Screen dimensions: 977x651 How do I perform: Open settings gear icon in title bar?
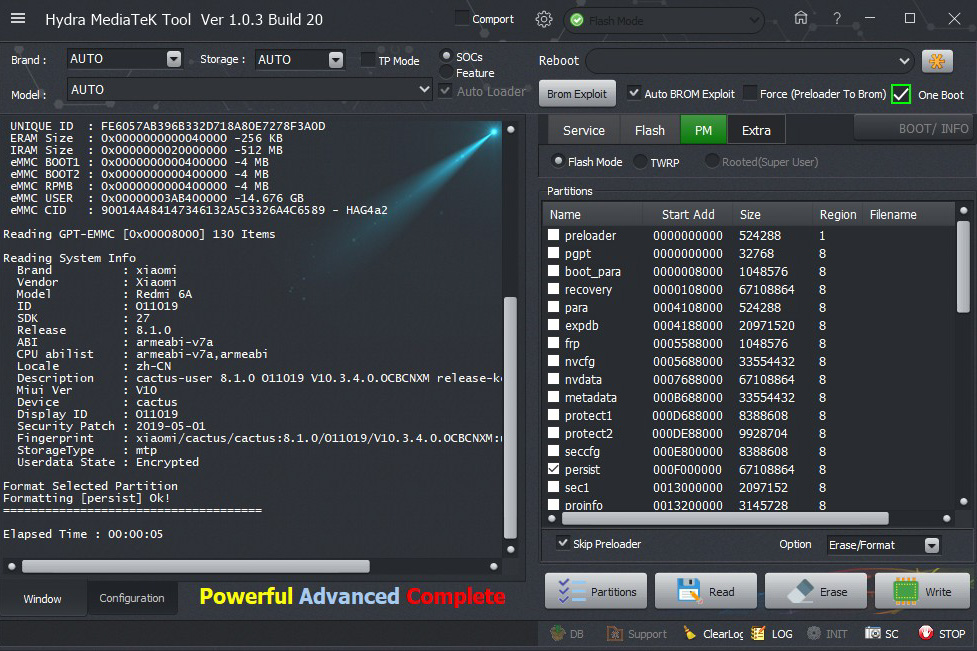click(x=544, y=19)
